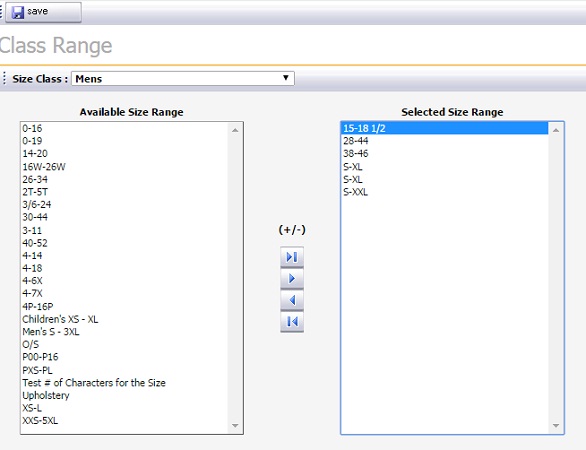The width and height of the screenshot is (586, 450).
Task: Remove selected size with left arrow
Action: pos(292,300)
